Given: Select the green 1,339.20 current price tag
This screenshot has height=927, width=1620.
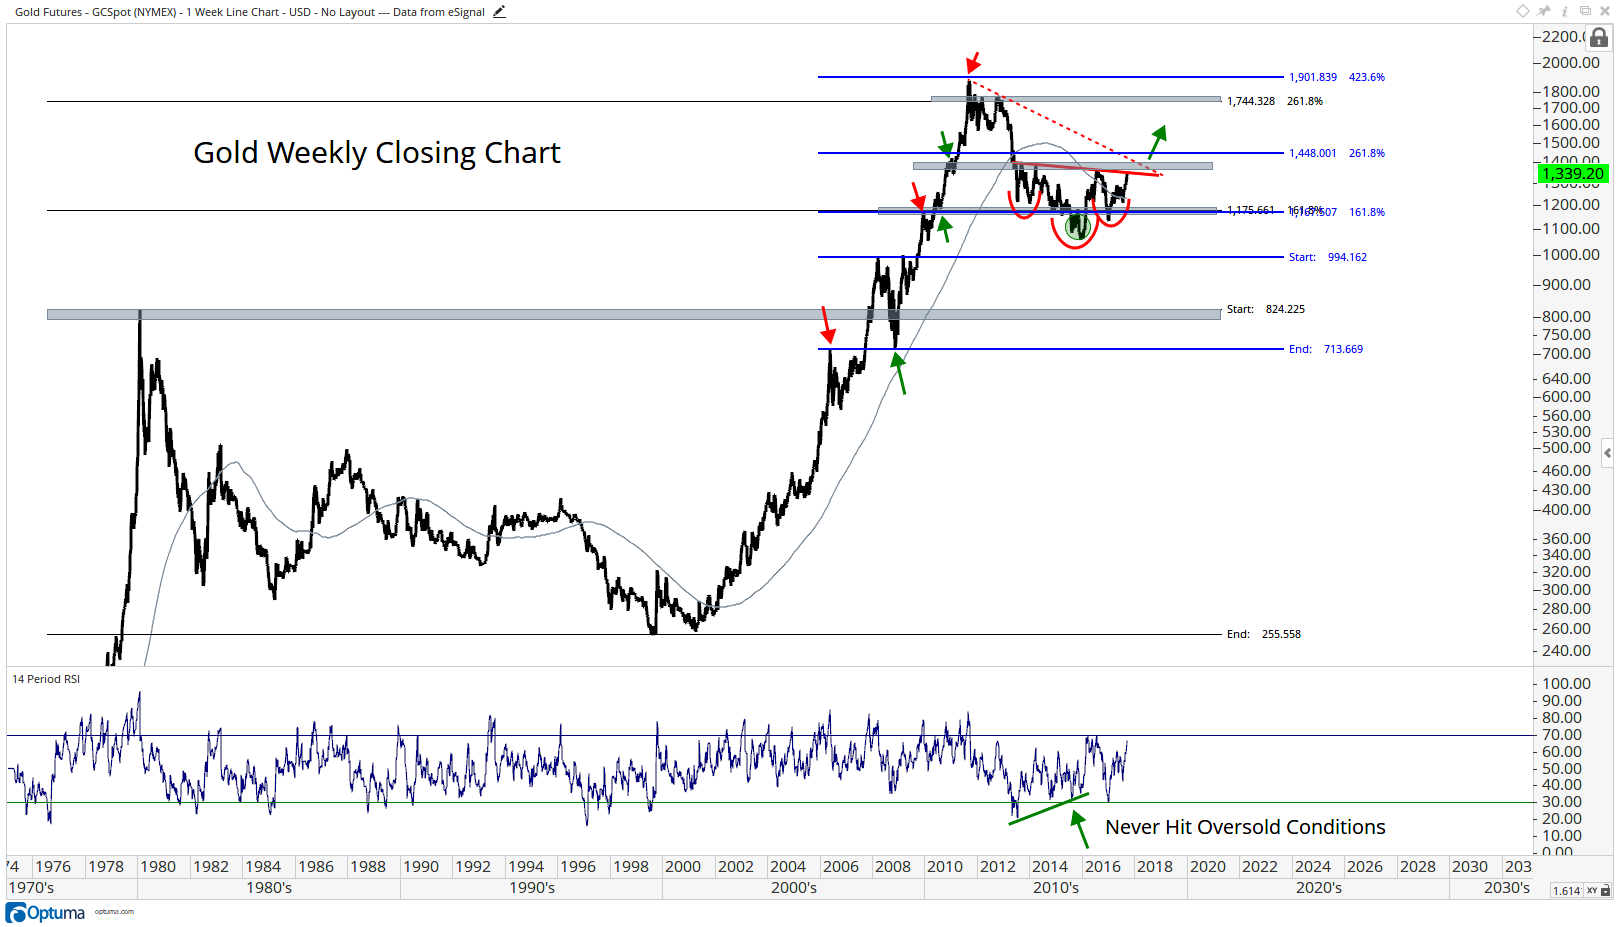Looking at the screenshot, I should point(1572,174).
